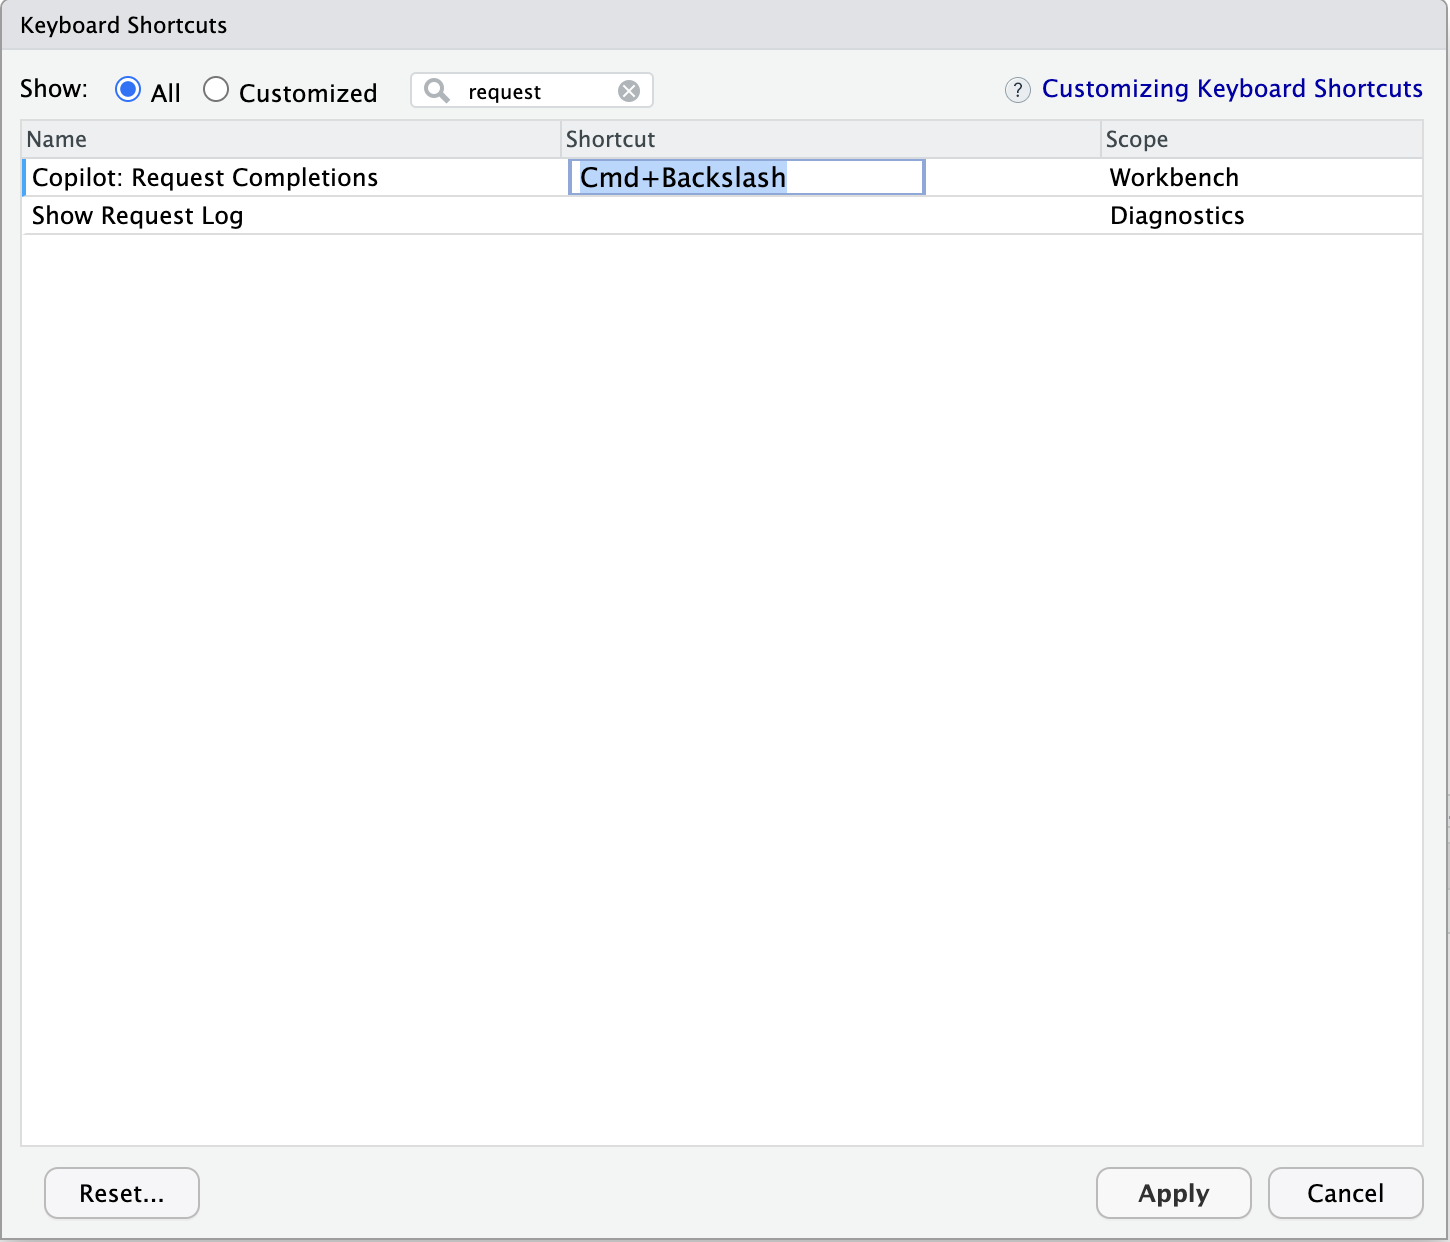Click the Name column header

pos(291,139)
